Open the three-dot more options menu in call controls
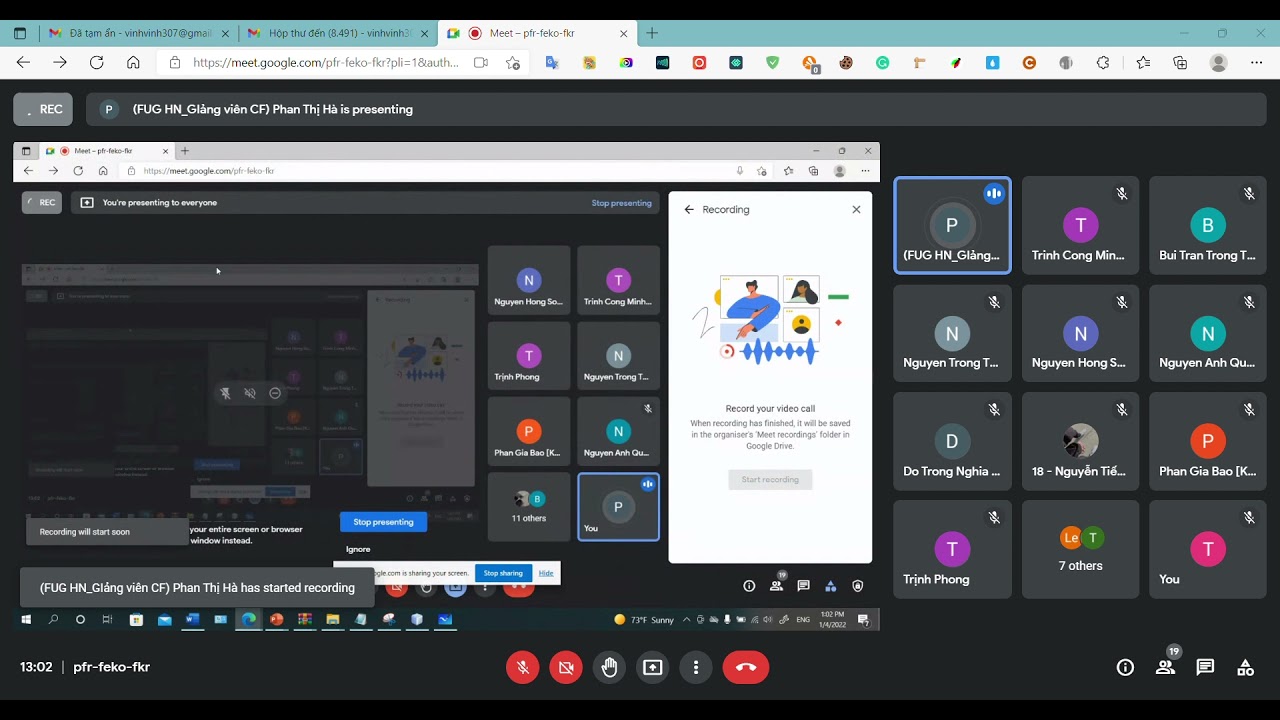Image resolution: width=1280 pixels, height=720 pixels. [x=696, y=667]
